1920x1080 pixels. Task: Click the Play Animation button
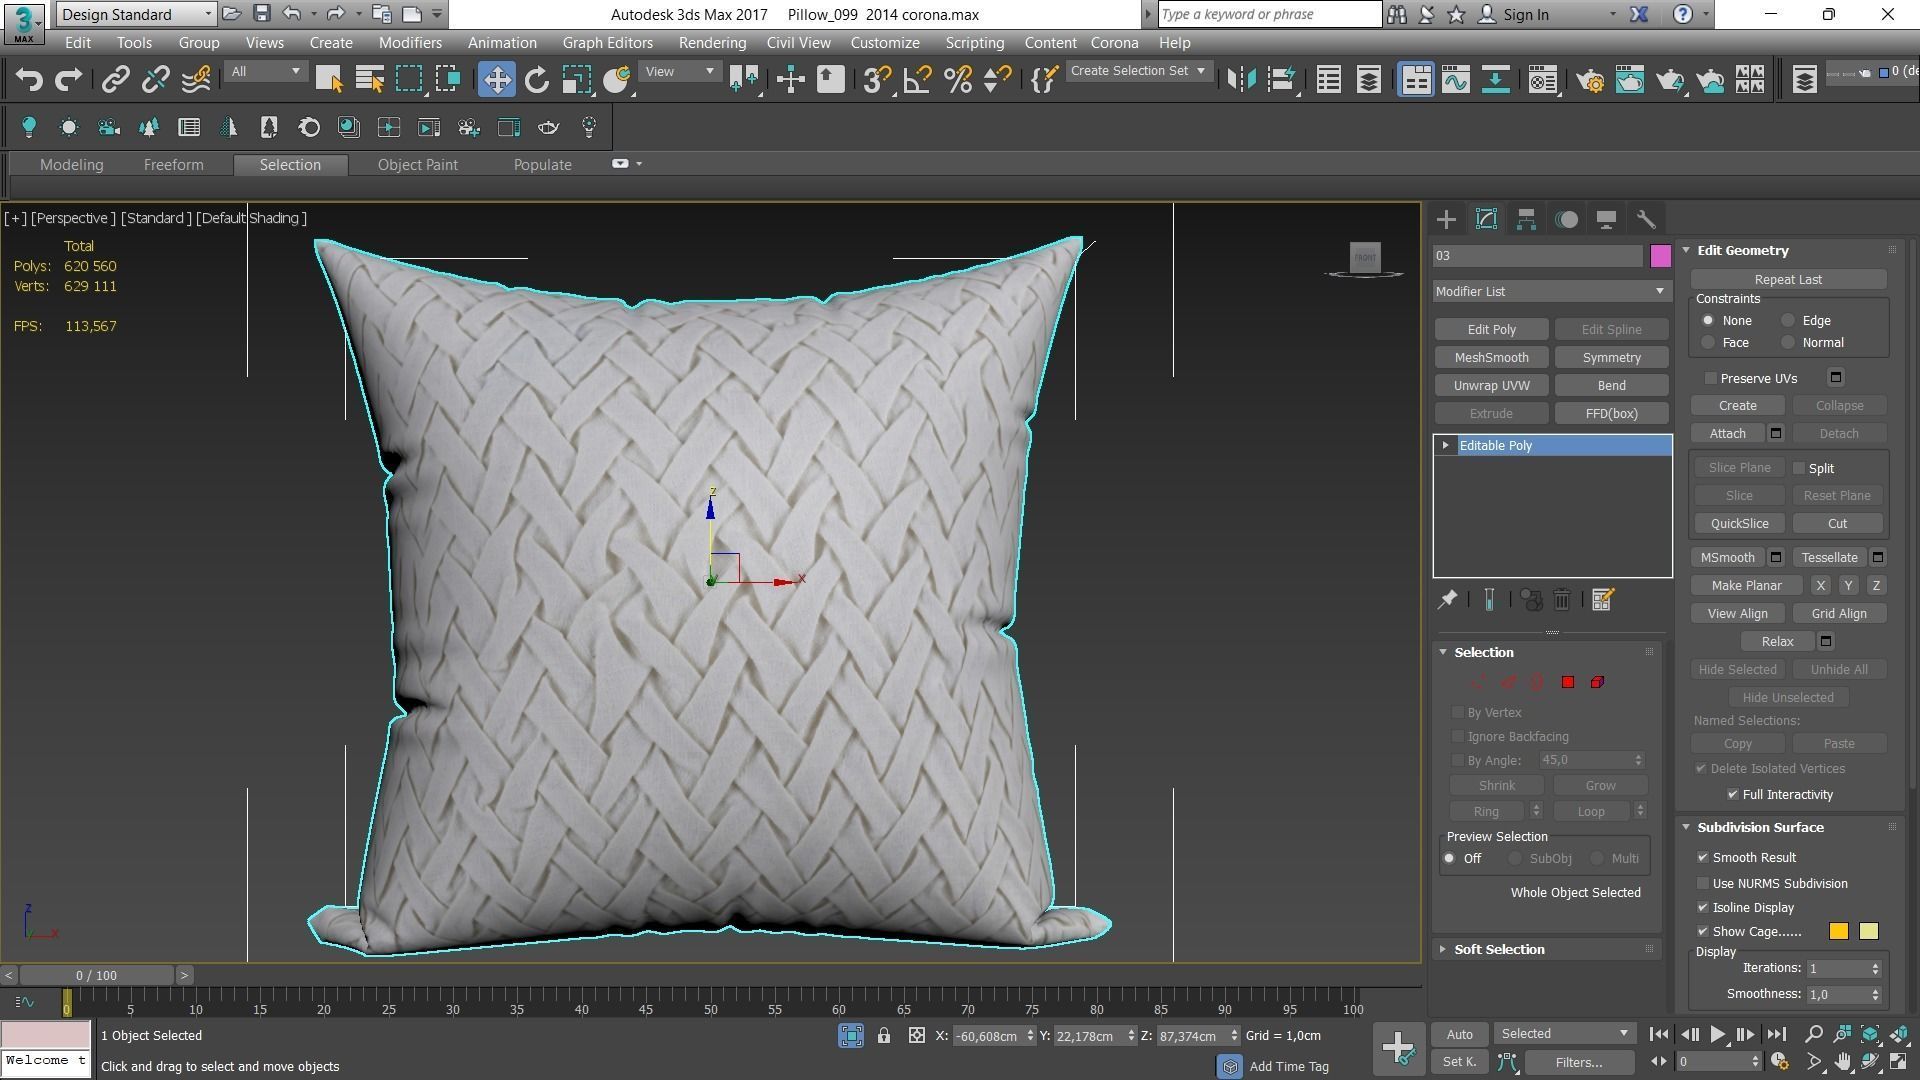point(1717,1035)
